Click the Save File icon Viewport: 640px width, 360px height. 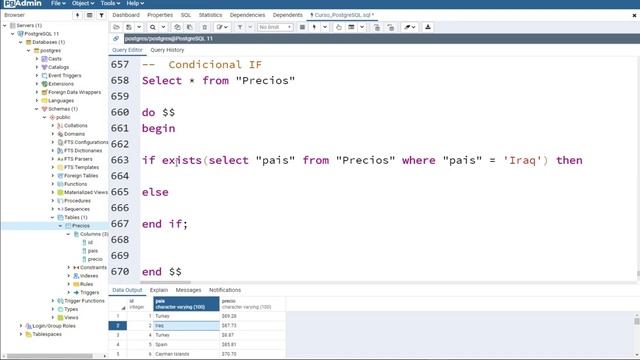[x=129, y=27]
